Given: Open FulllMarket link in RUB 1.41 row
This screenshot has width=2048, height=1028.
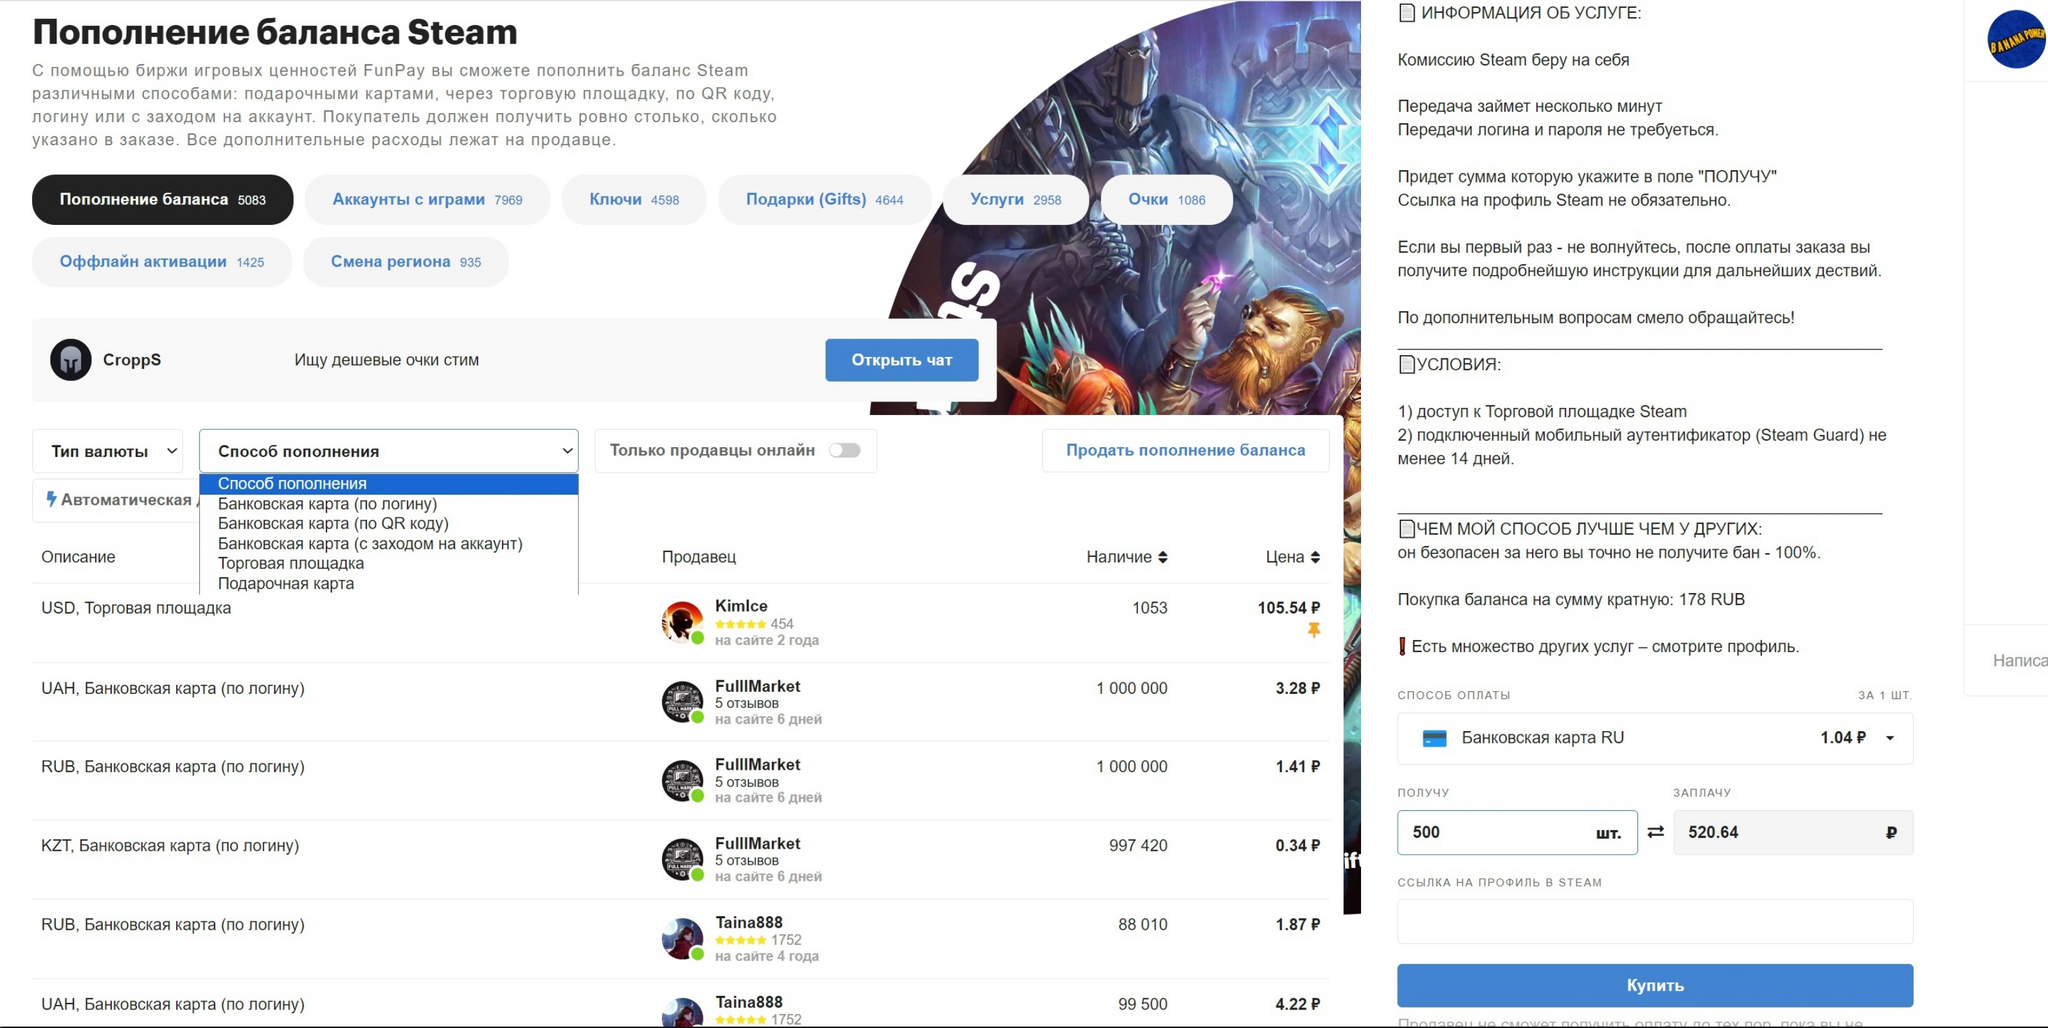Looking at the screenshot, I should [x=757, y=765].
